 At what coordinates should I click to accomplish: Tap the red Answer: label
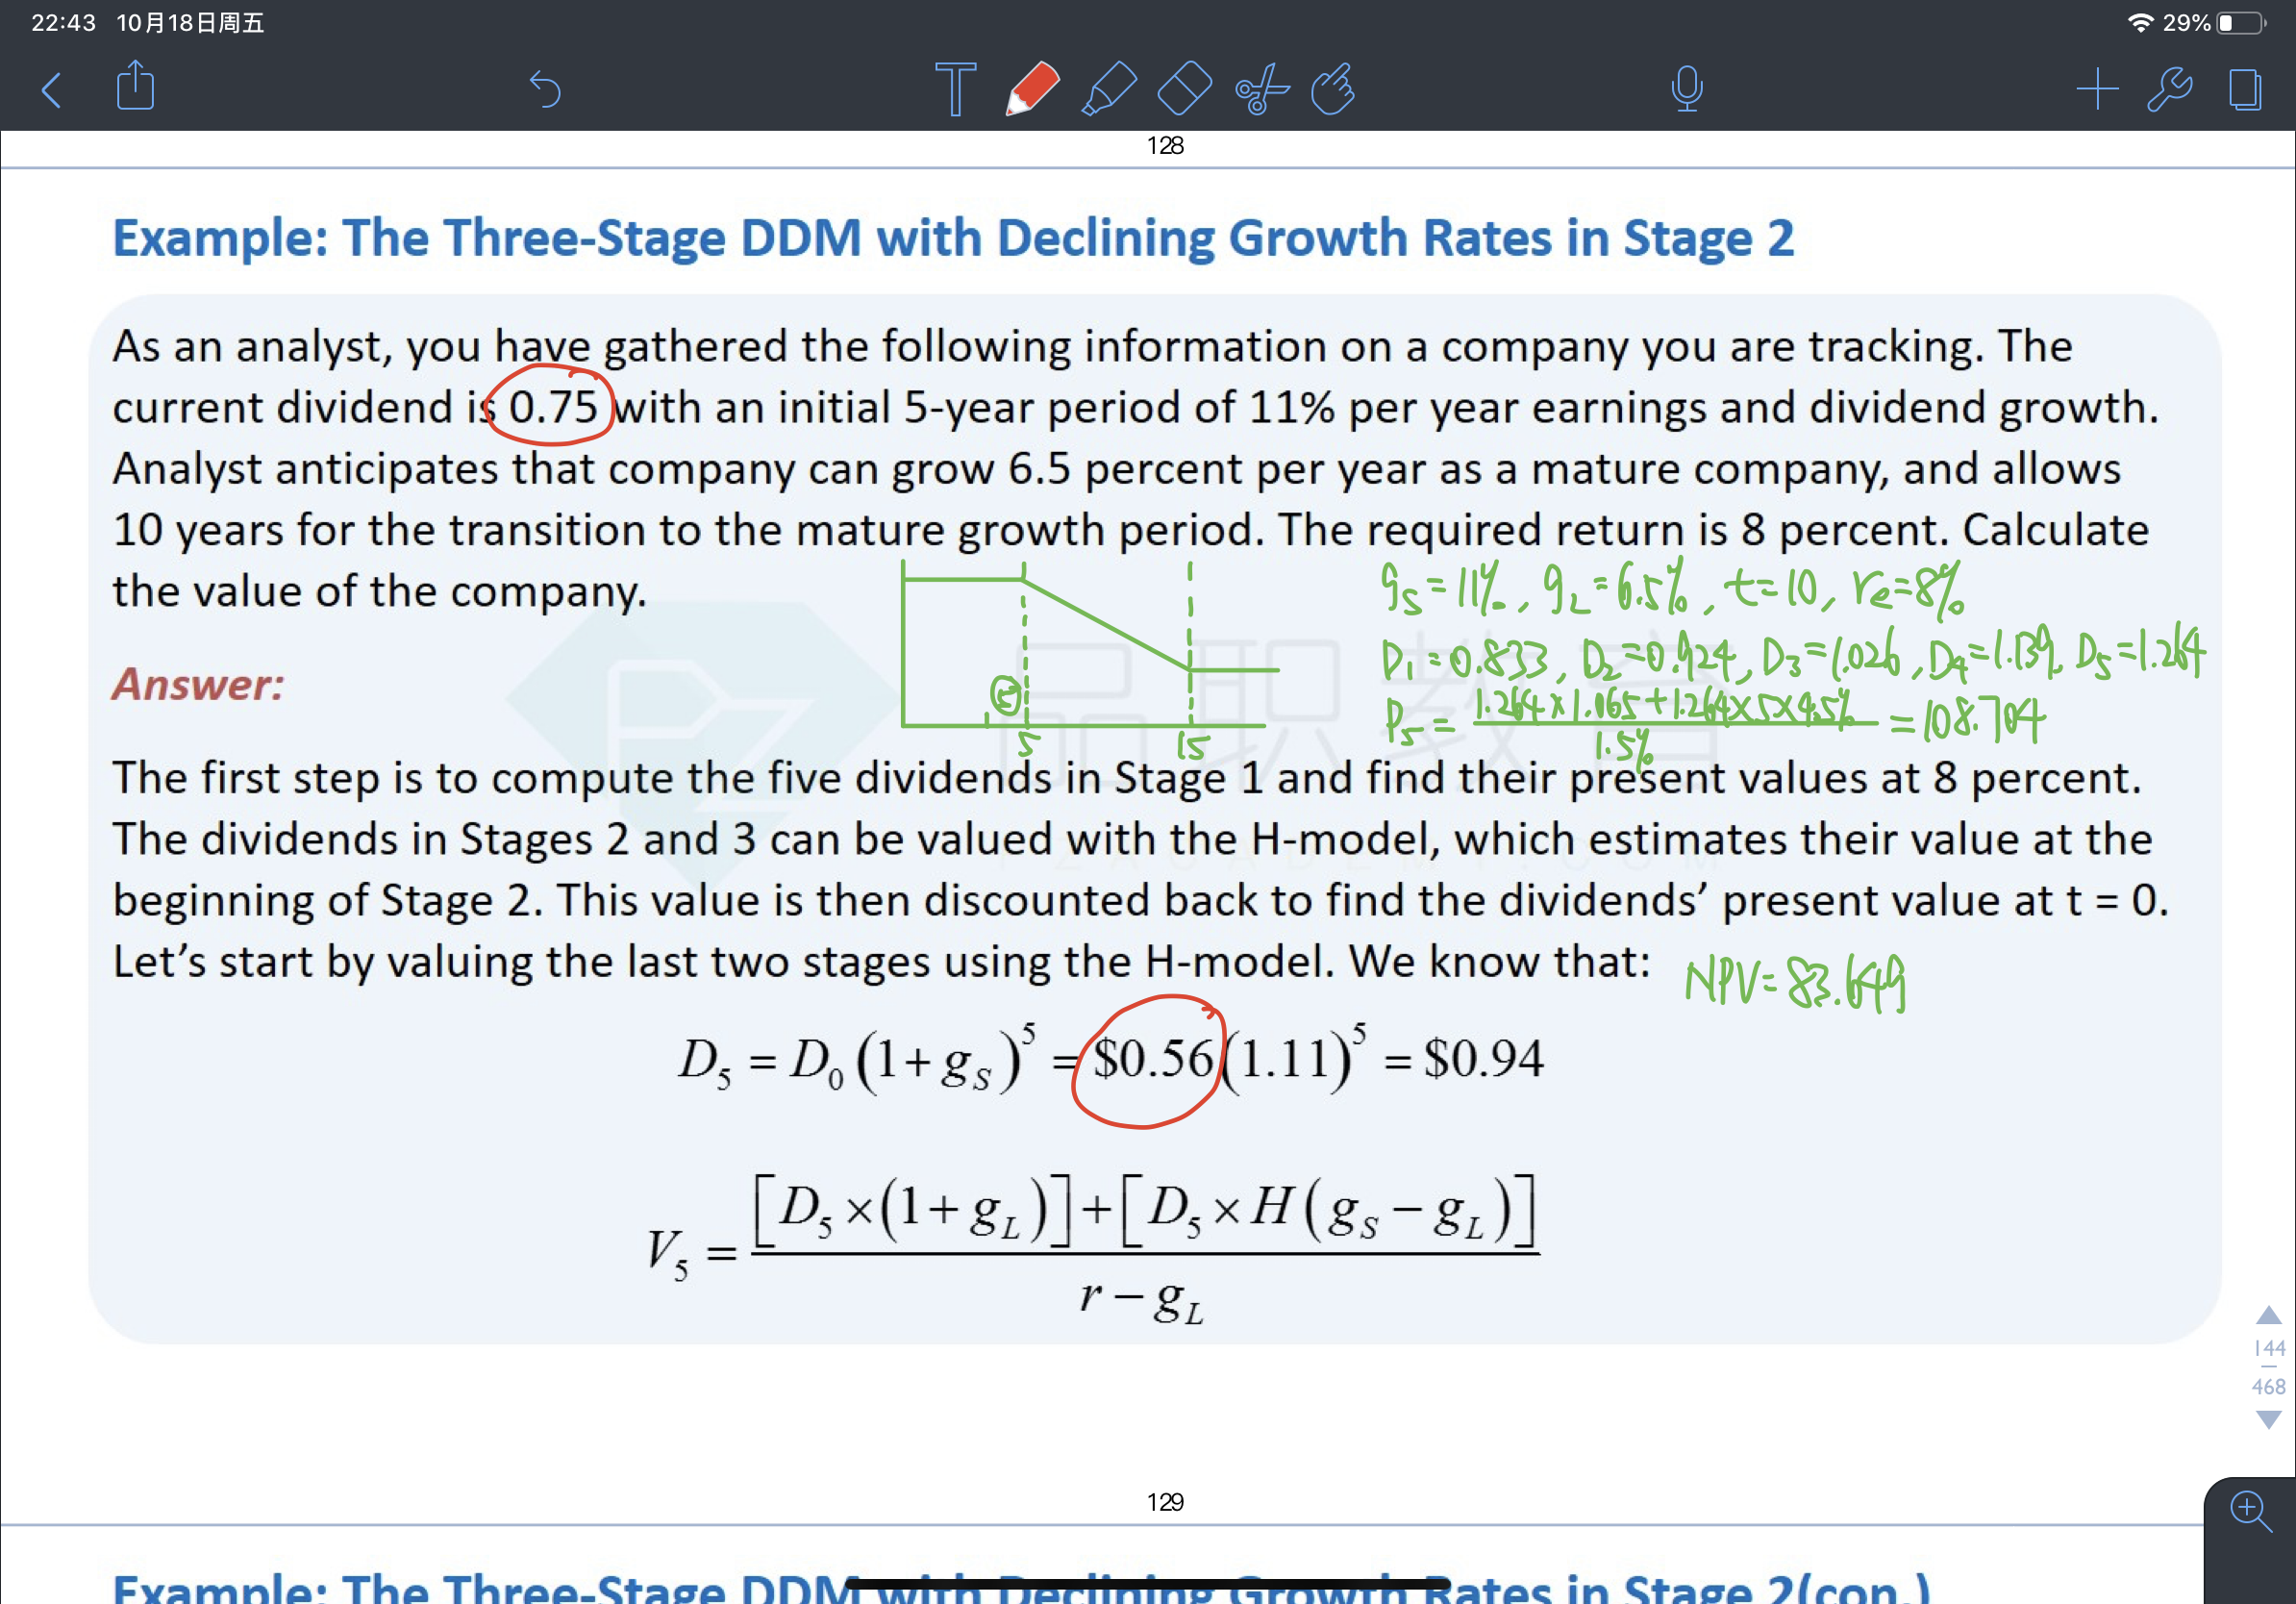[198, 684]
